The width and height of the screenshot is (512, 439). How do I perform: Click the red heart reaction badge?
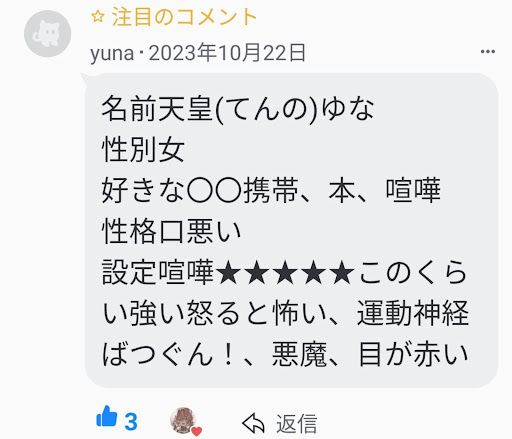[197, 431]
